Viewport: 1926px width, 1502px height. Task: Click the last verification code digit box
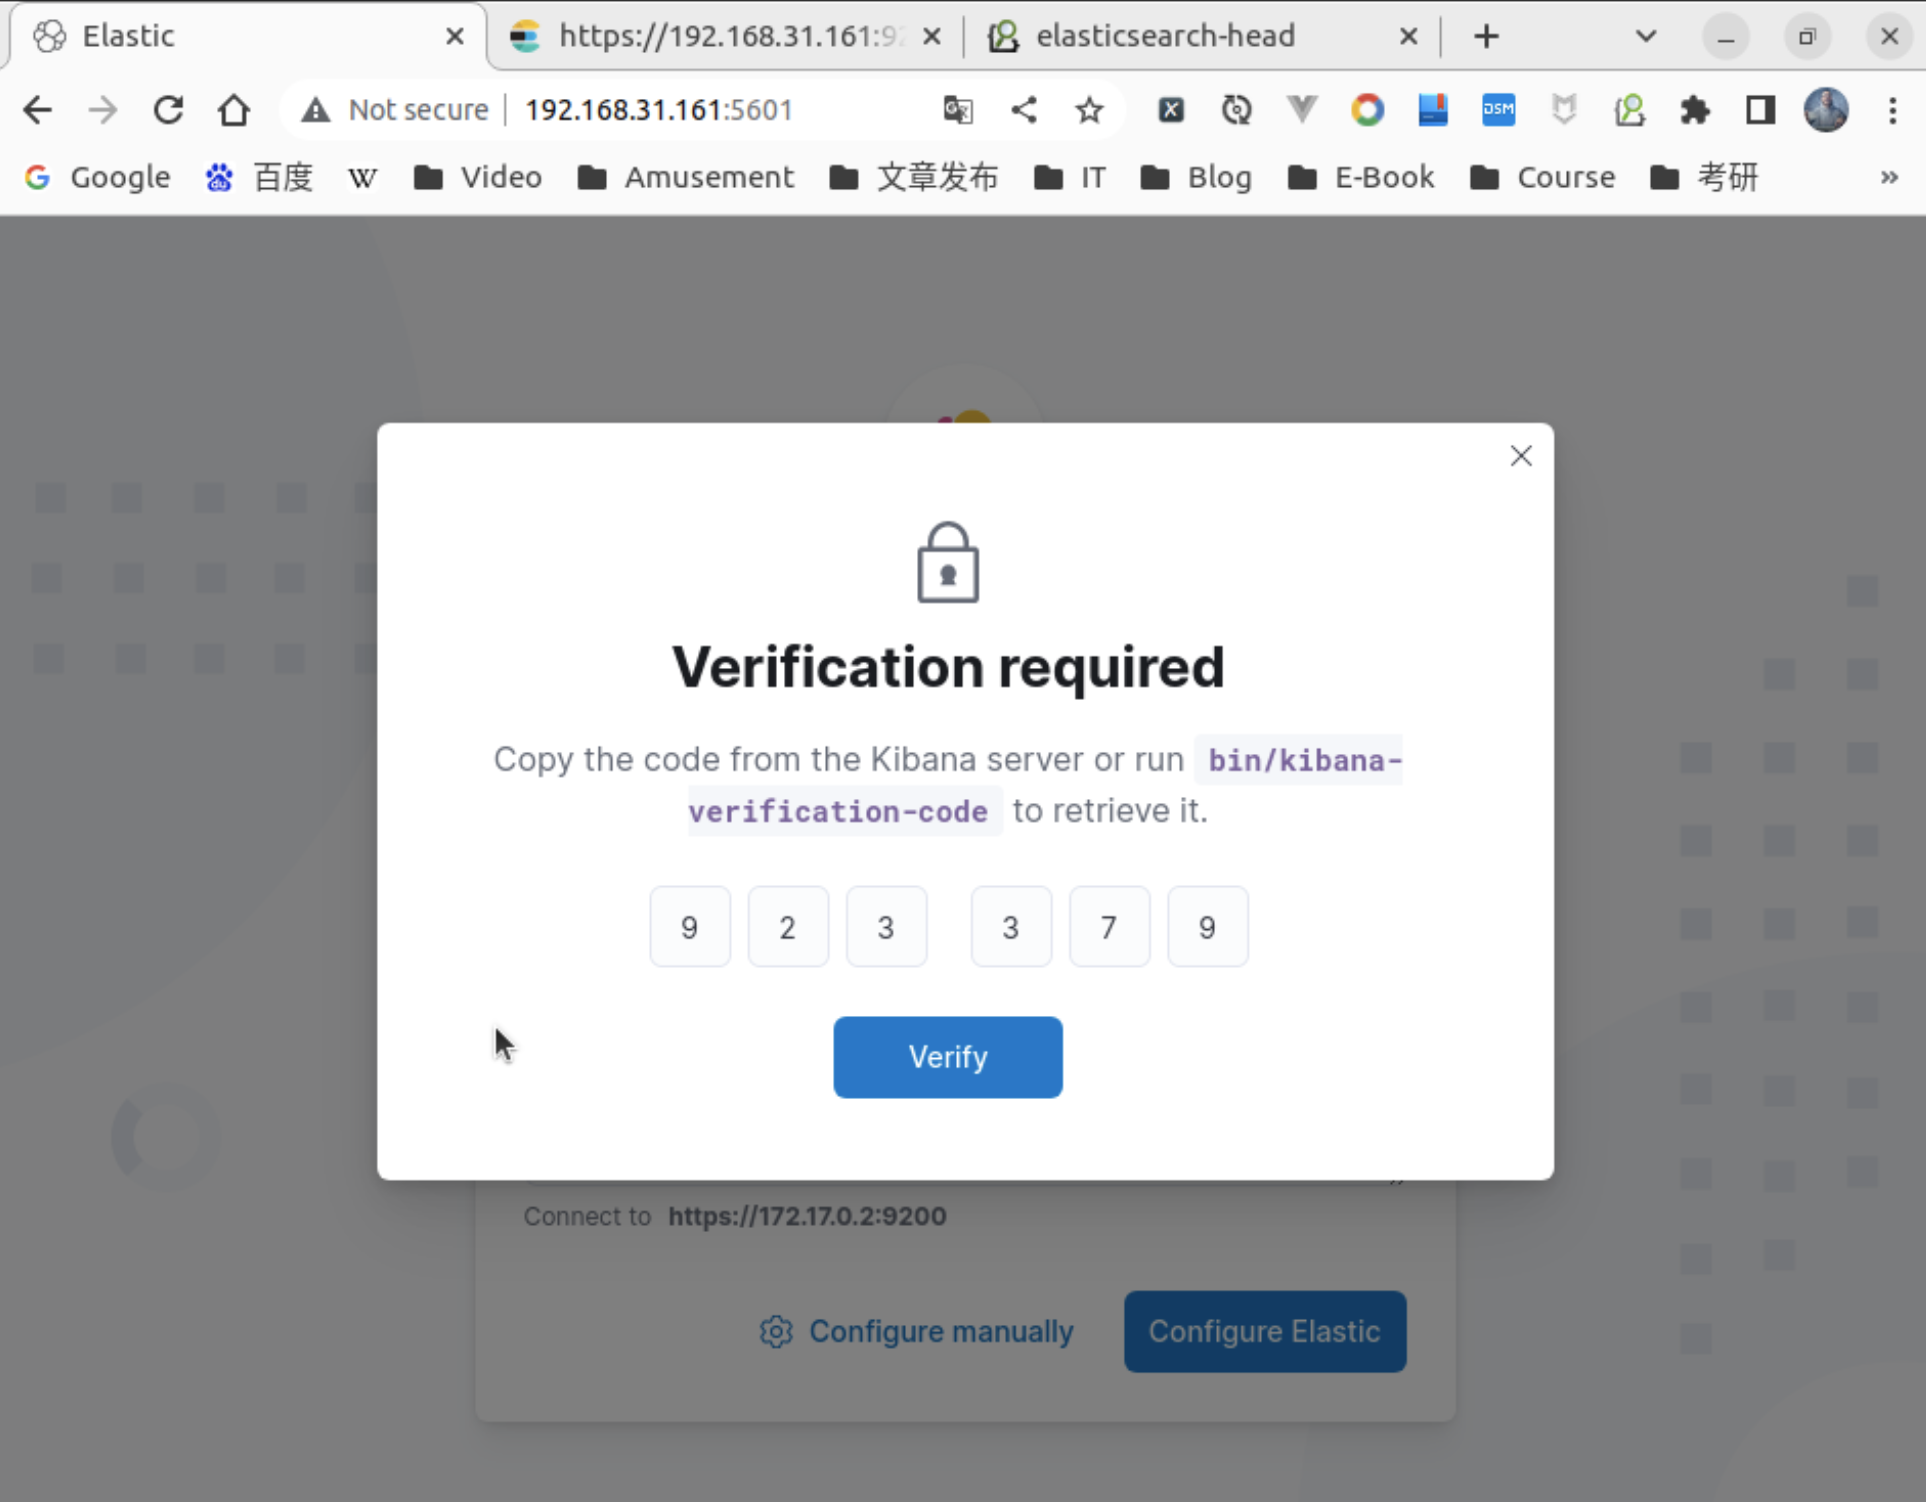coord(1207,926)
